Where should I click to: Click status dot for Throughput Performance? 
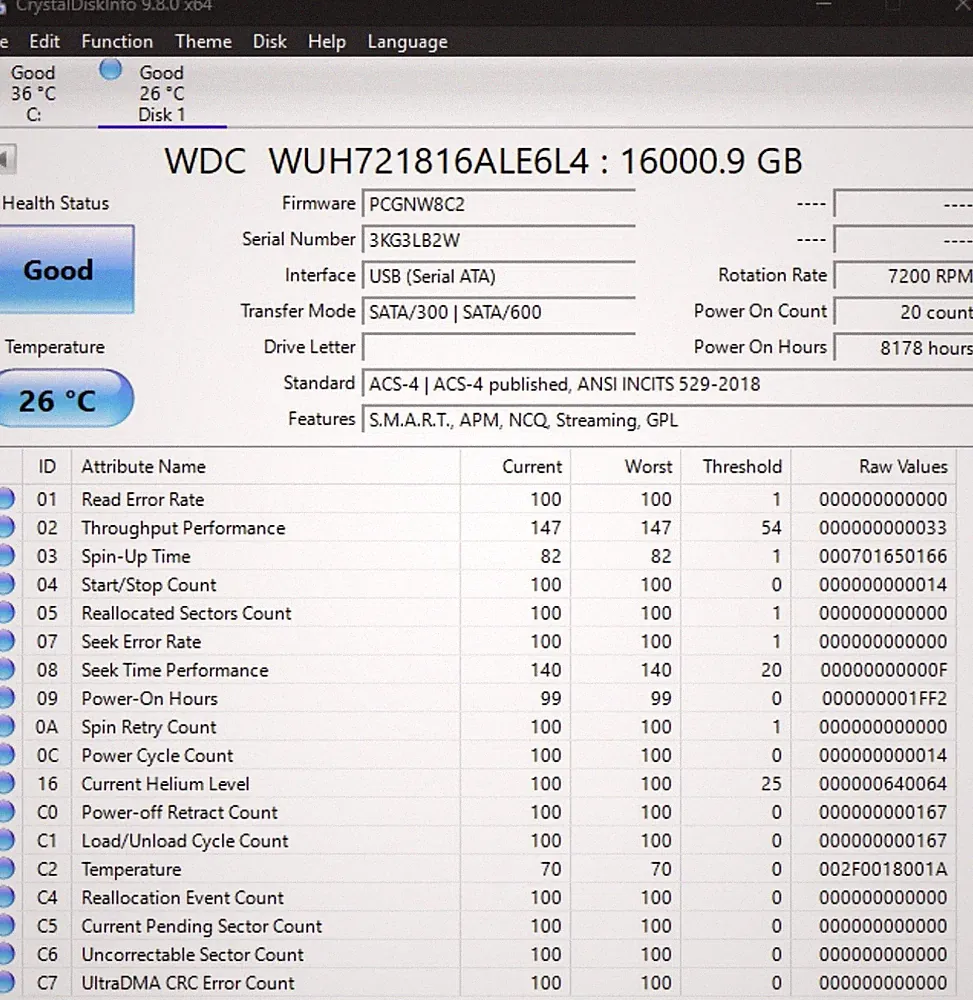tap(6, 527)
